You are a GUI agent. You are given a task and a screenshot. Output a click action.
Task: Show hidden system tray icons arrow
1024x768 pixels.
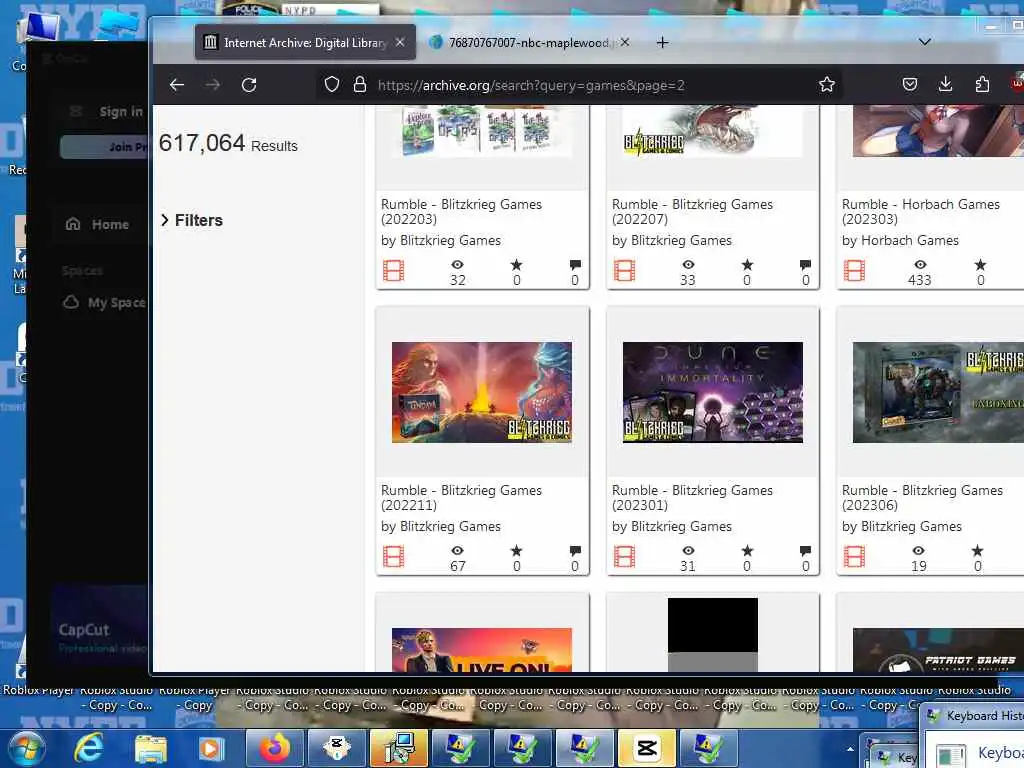[850, 750]
